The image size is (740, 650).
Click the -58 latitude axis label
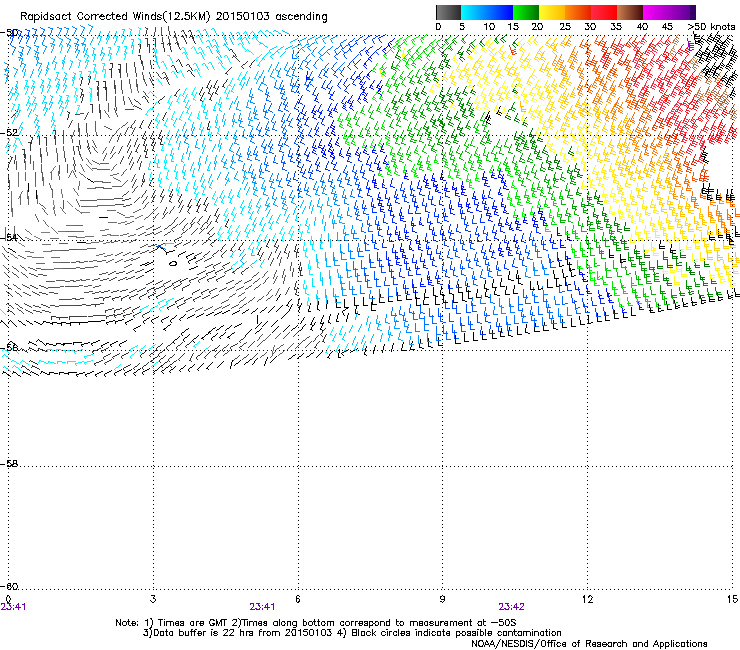tap(9, 464)
